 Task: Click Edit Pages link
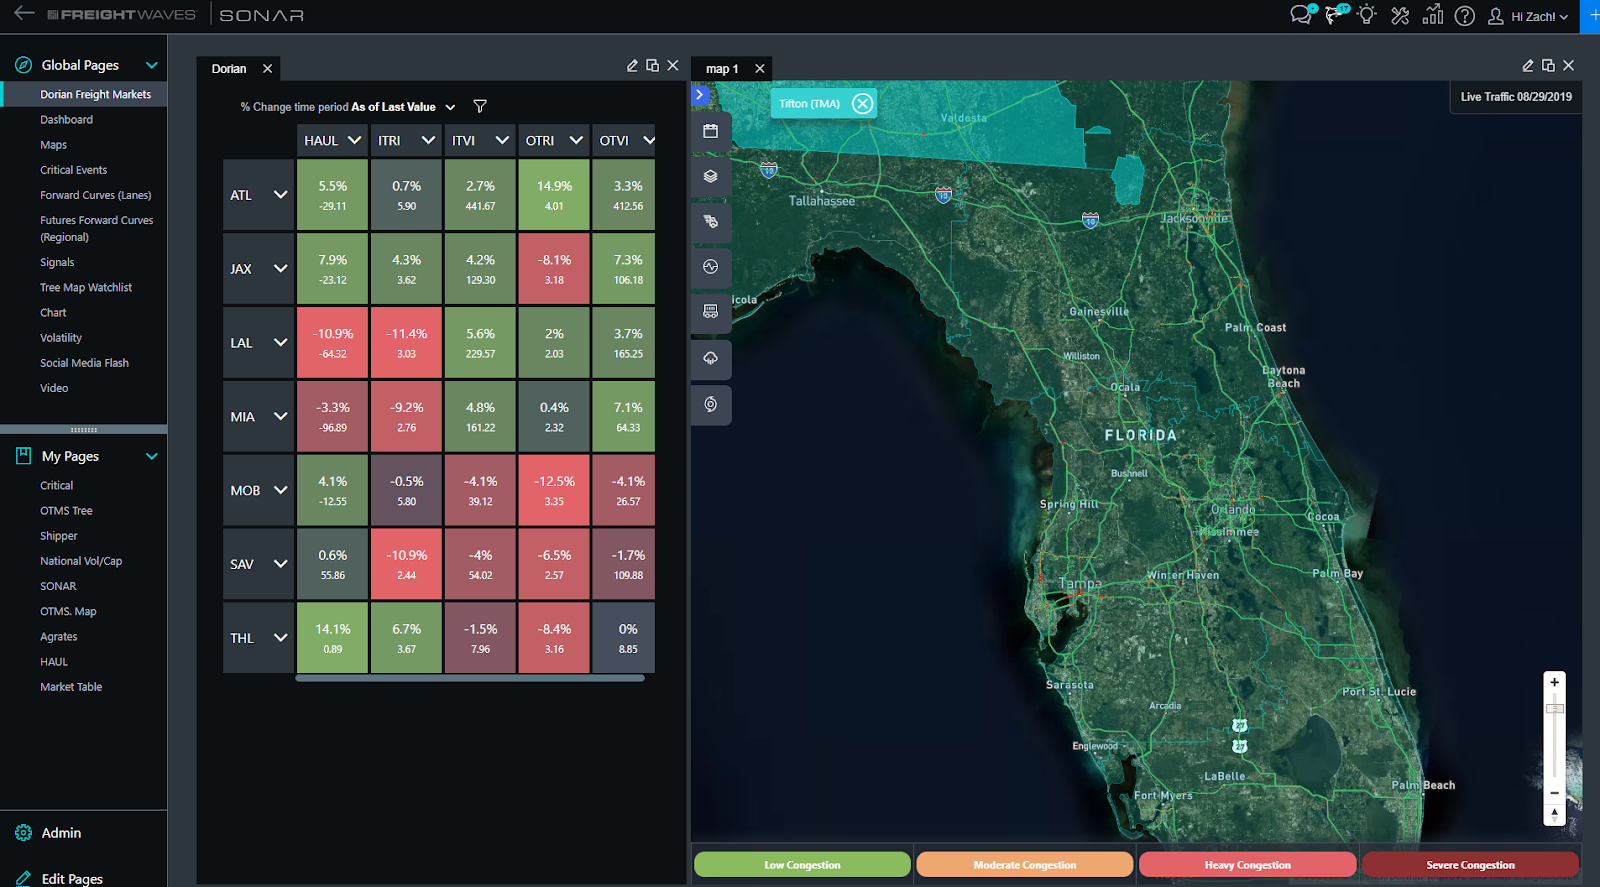[x=72, y=878]
